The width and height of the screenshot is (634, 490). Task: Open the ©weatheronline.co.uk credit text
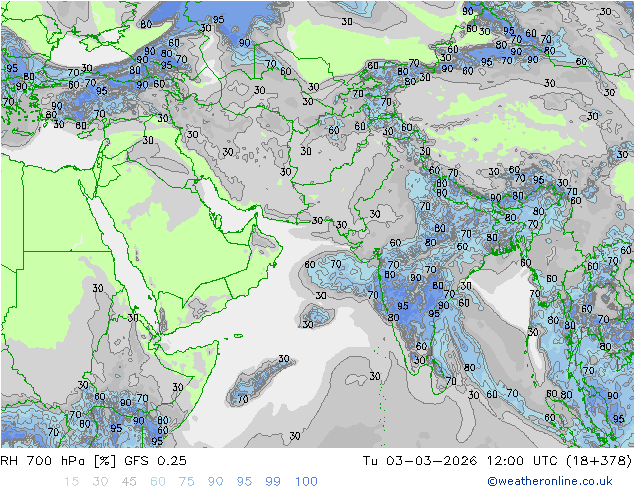click(x=549, y=481)
